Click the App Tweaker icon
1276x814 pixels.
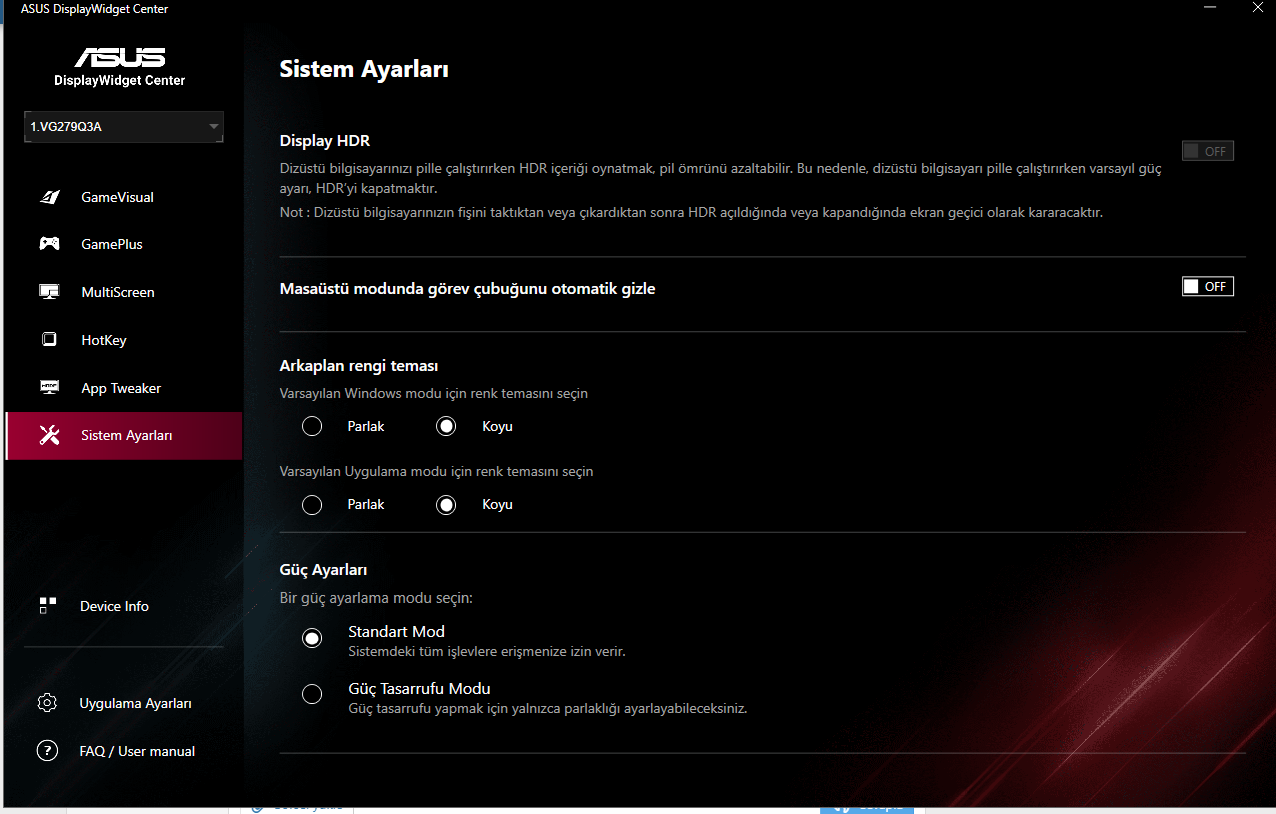click(49, 388)
